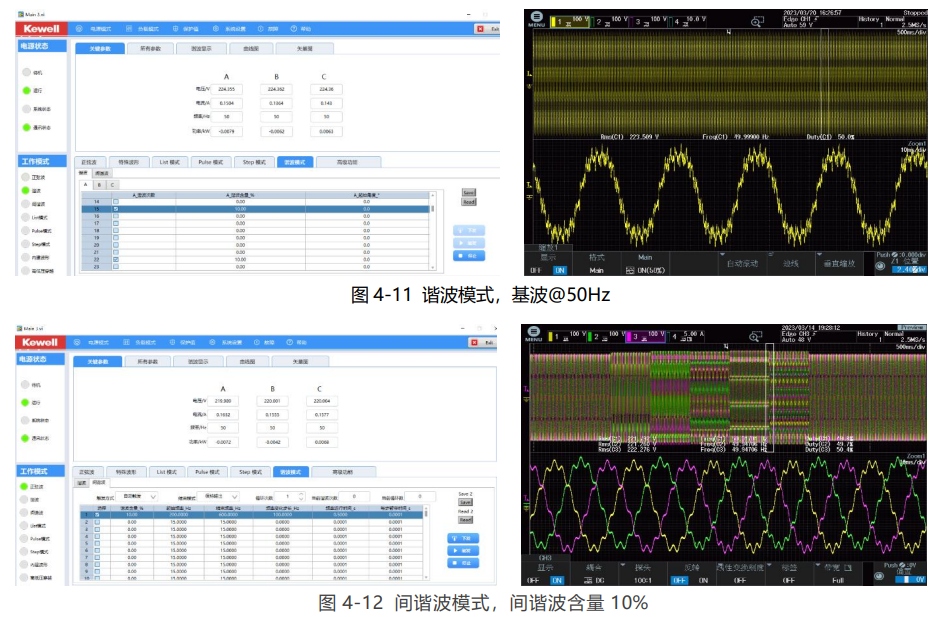Select Pulse模式 radio in Figure 4-12 work mode panel
The width and height of the screenshot is (935, 617).
[x=24, y=538]
